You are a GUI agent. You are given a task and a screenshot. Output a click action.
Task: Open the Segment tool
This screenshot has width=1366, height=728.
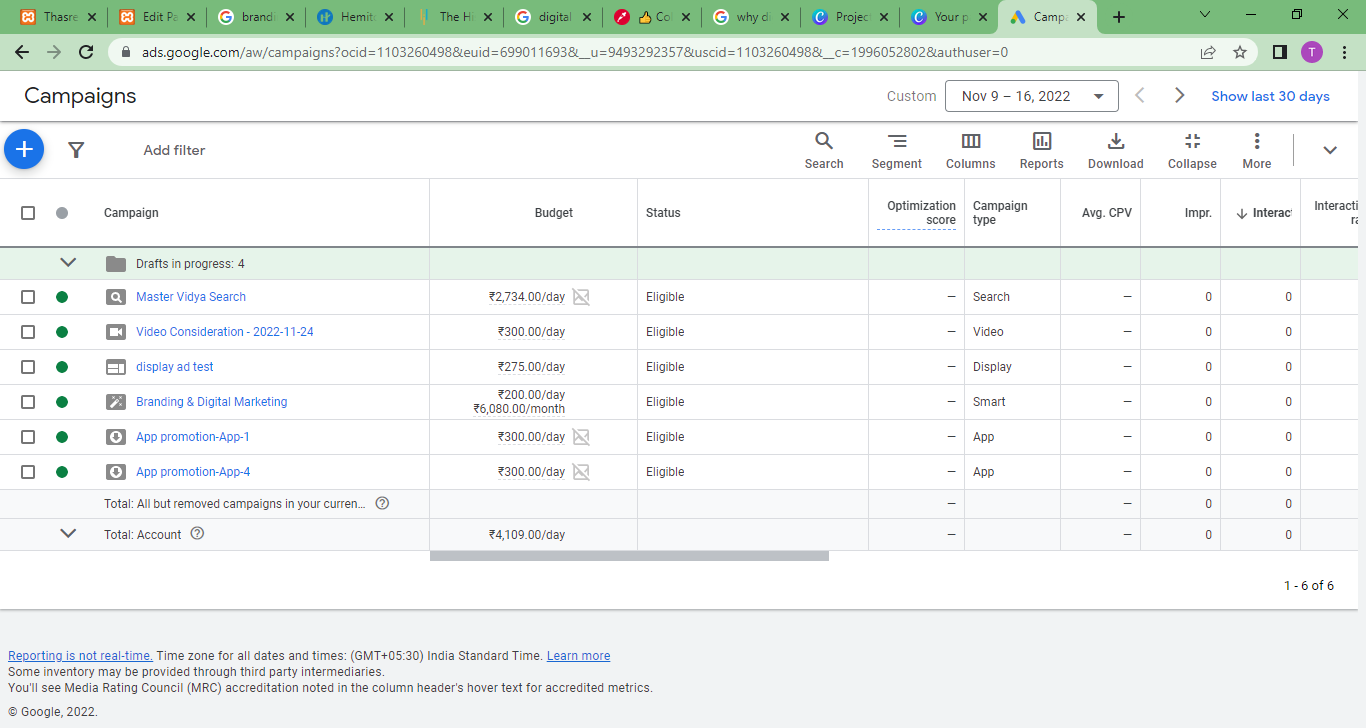[897, 151]
